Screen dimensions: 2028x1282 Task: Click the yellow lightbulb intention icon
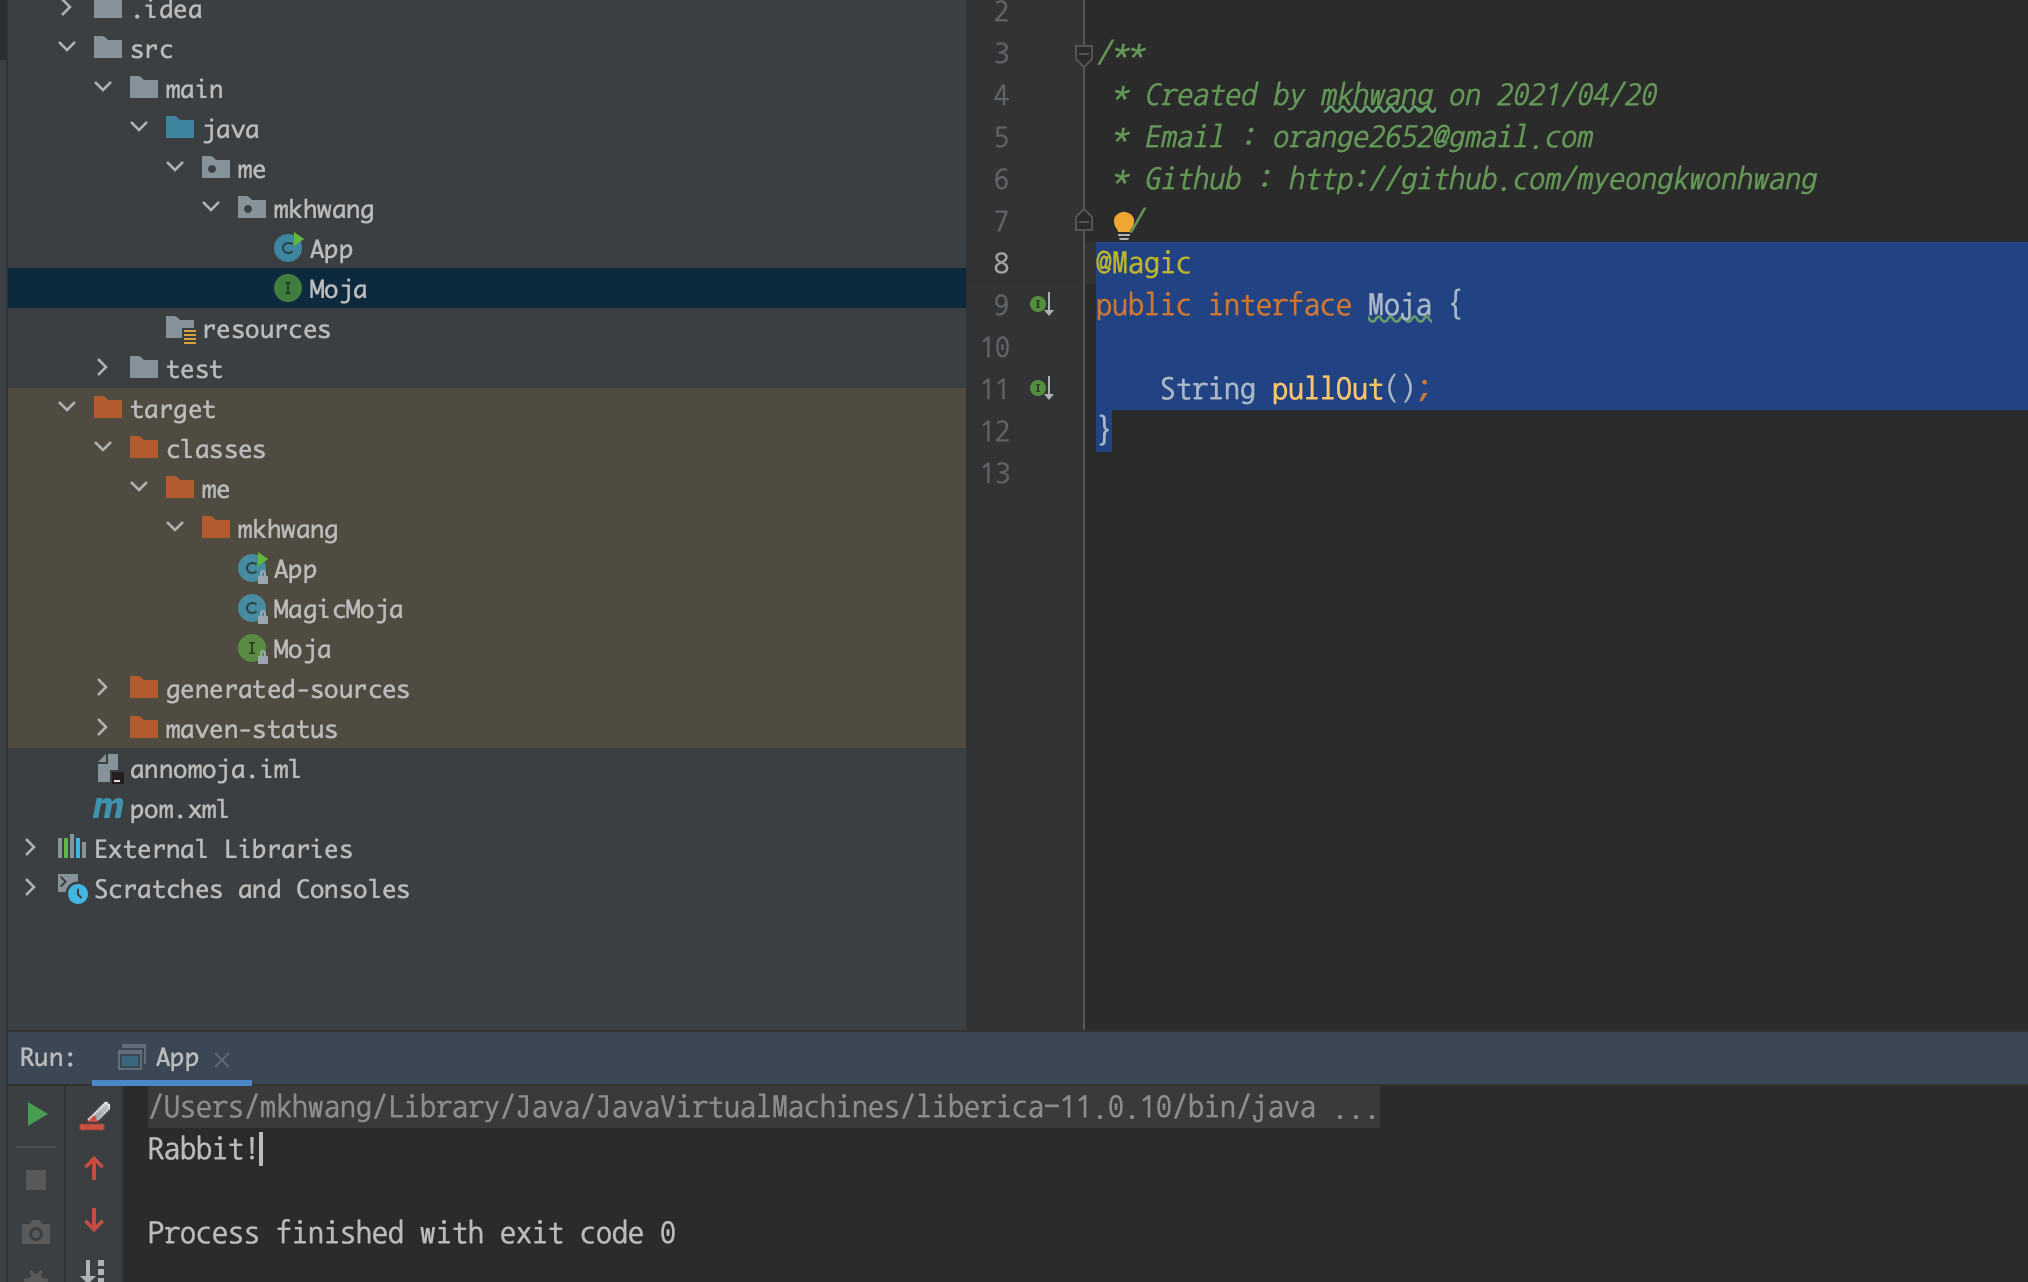(1123, 223)
